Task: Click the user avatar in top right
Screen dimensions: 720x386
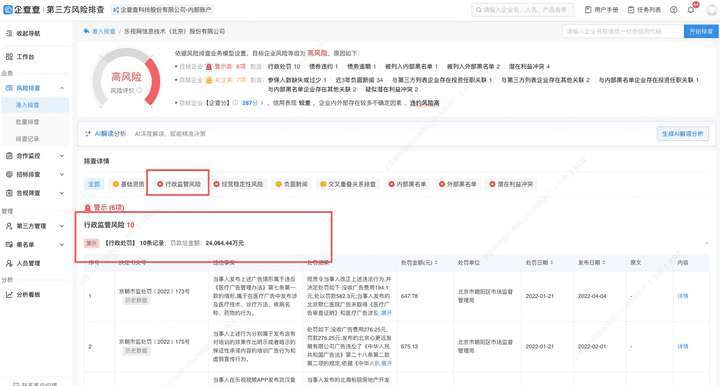Action: point(711,10)
